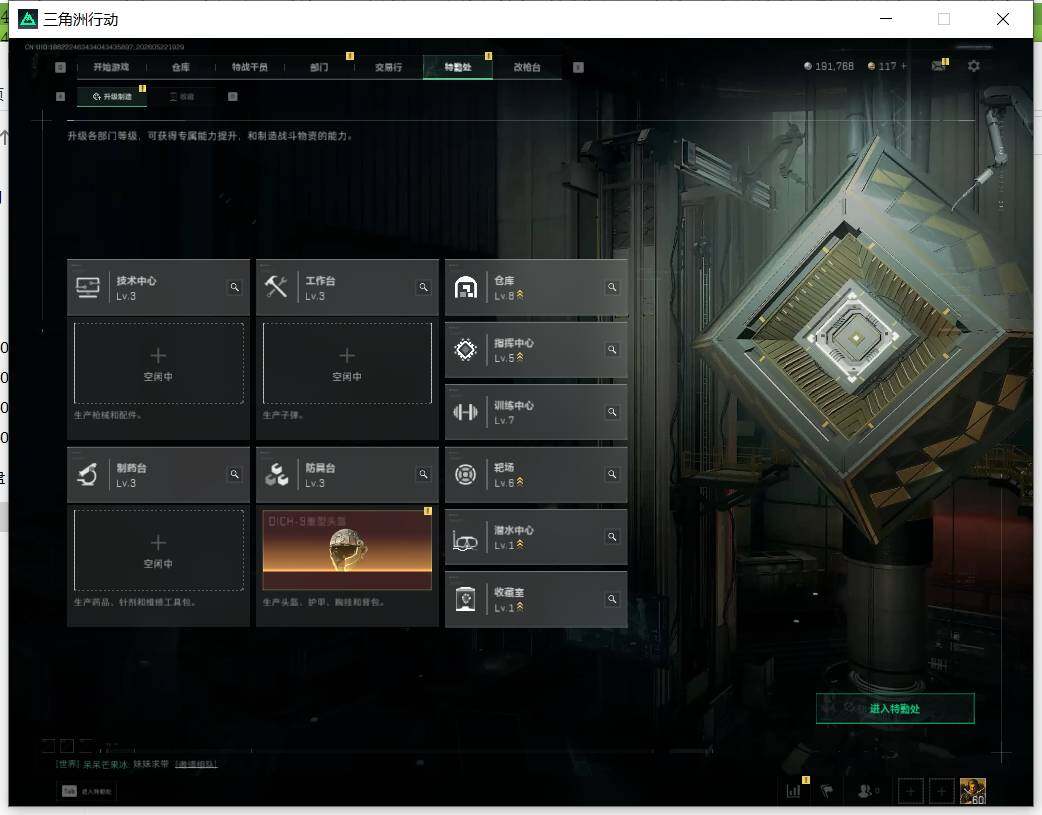The image size is (1042, 815).
Task: Switch to the 仓库 top tab
Action: pos(180,67)
